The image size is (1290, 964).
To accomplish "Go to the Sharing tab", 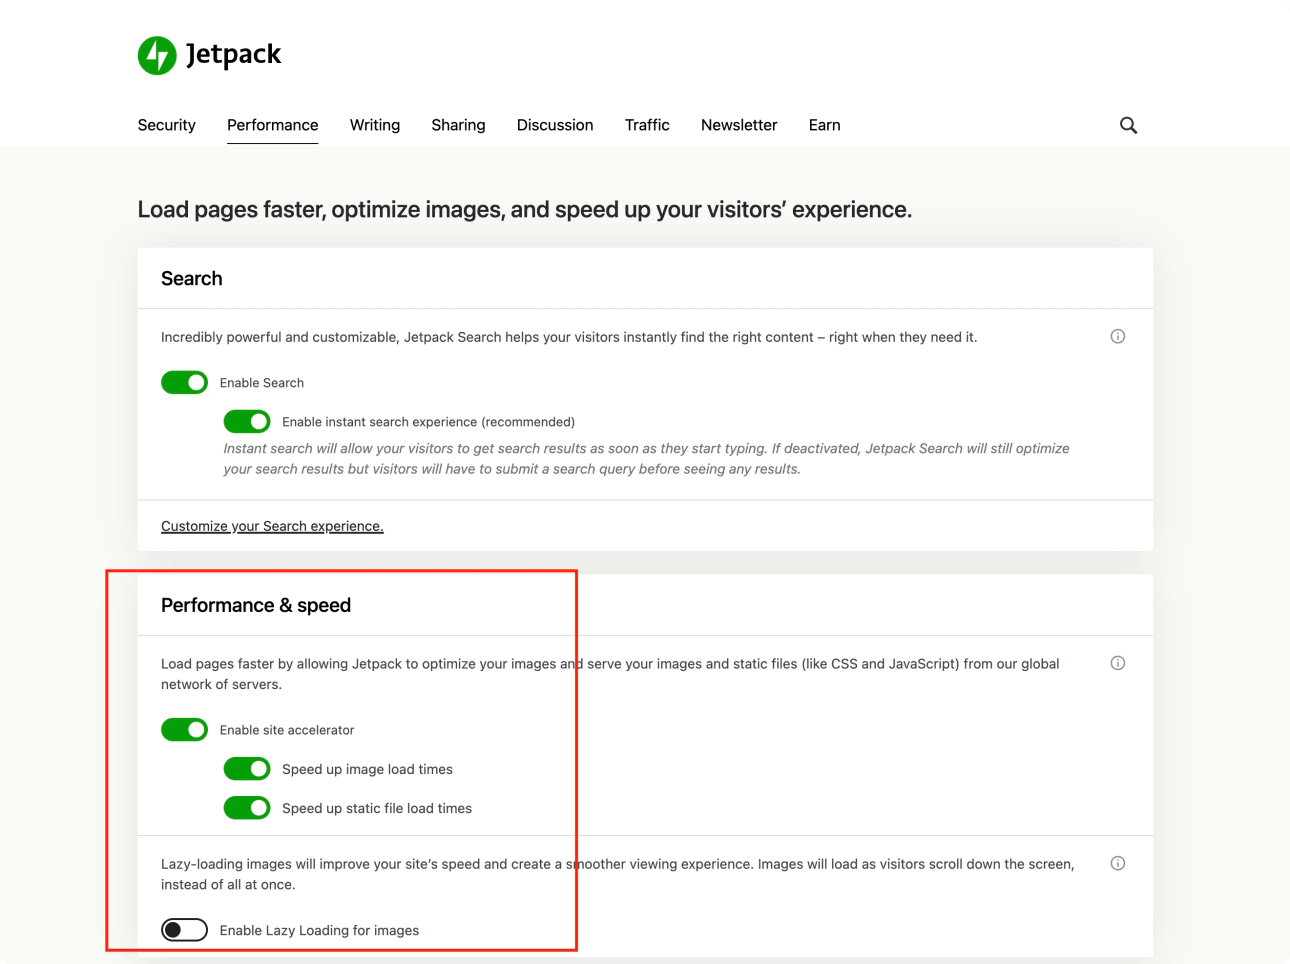I will coord(458,125).
